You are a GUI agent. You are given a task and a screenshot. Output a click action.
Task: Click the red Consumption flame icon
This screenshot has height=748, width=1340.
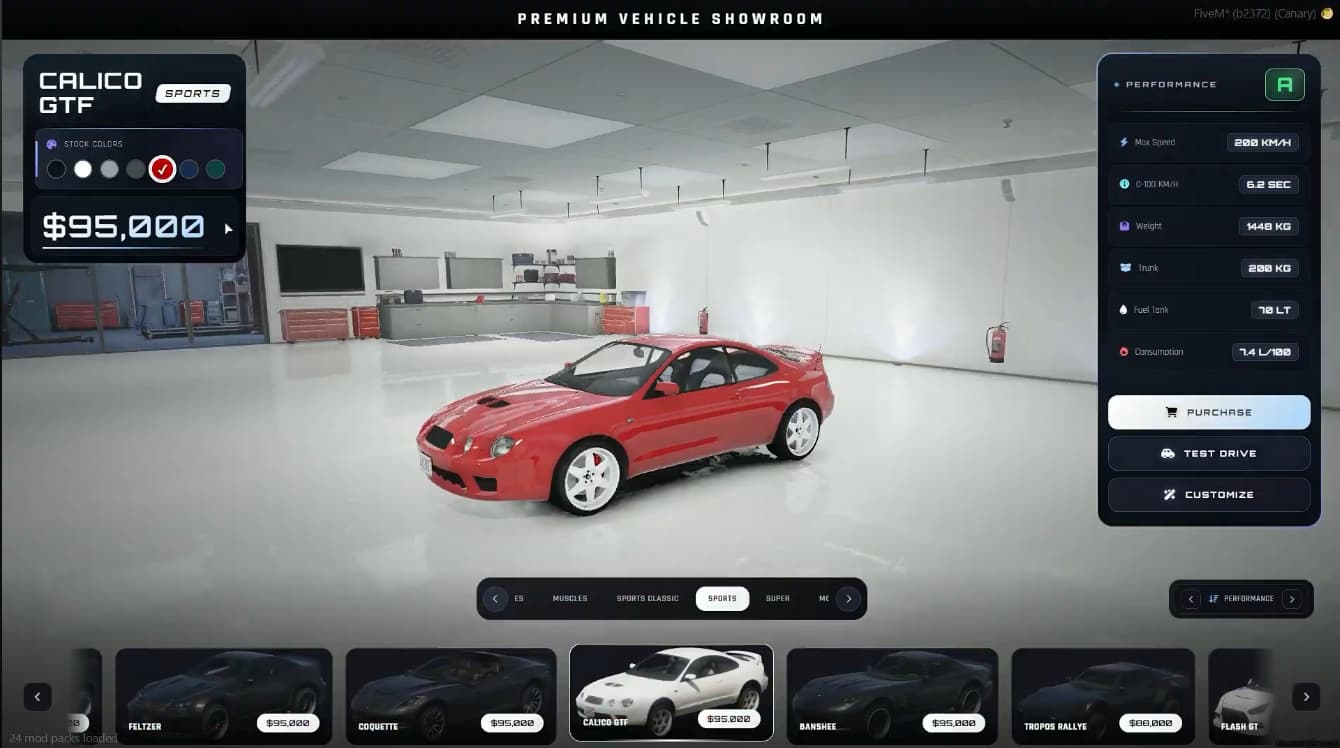click(x=1124, y=352)
